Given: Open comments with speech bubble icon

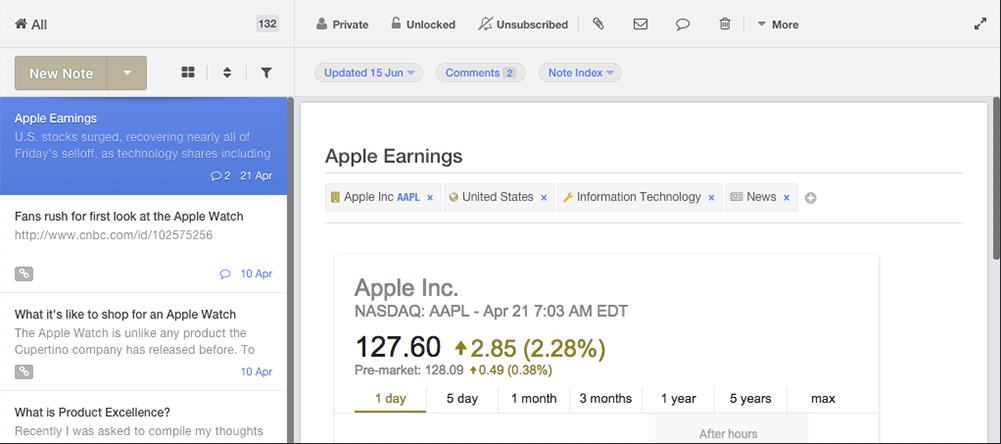Looking at the screenshot, I should tap(682, 24).
